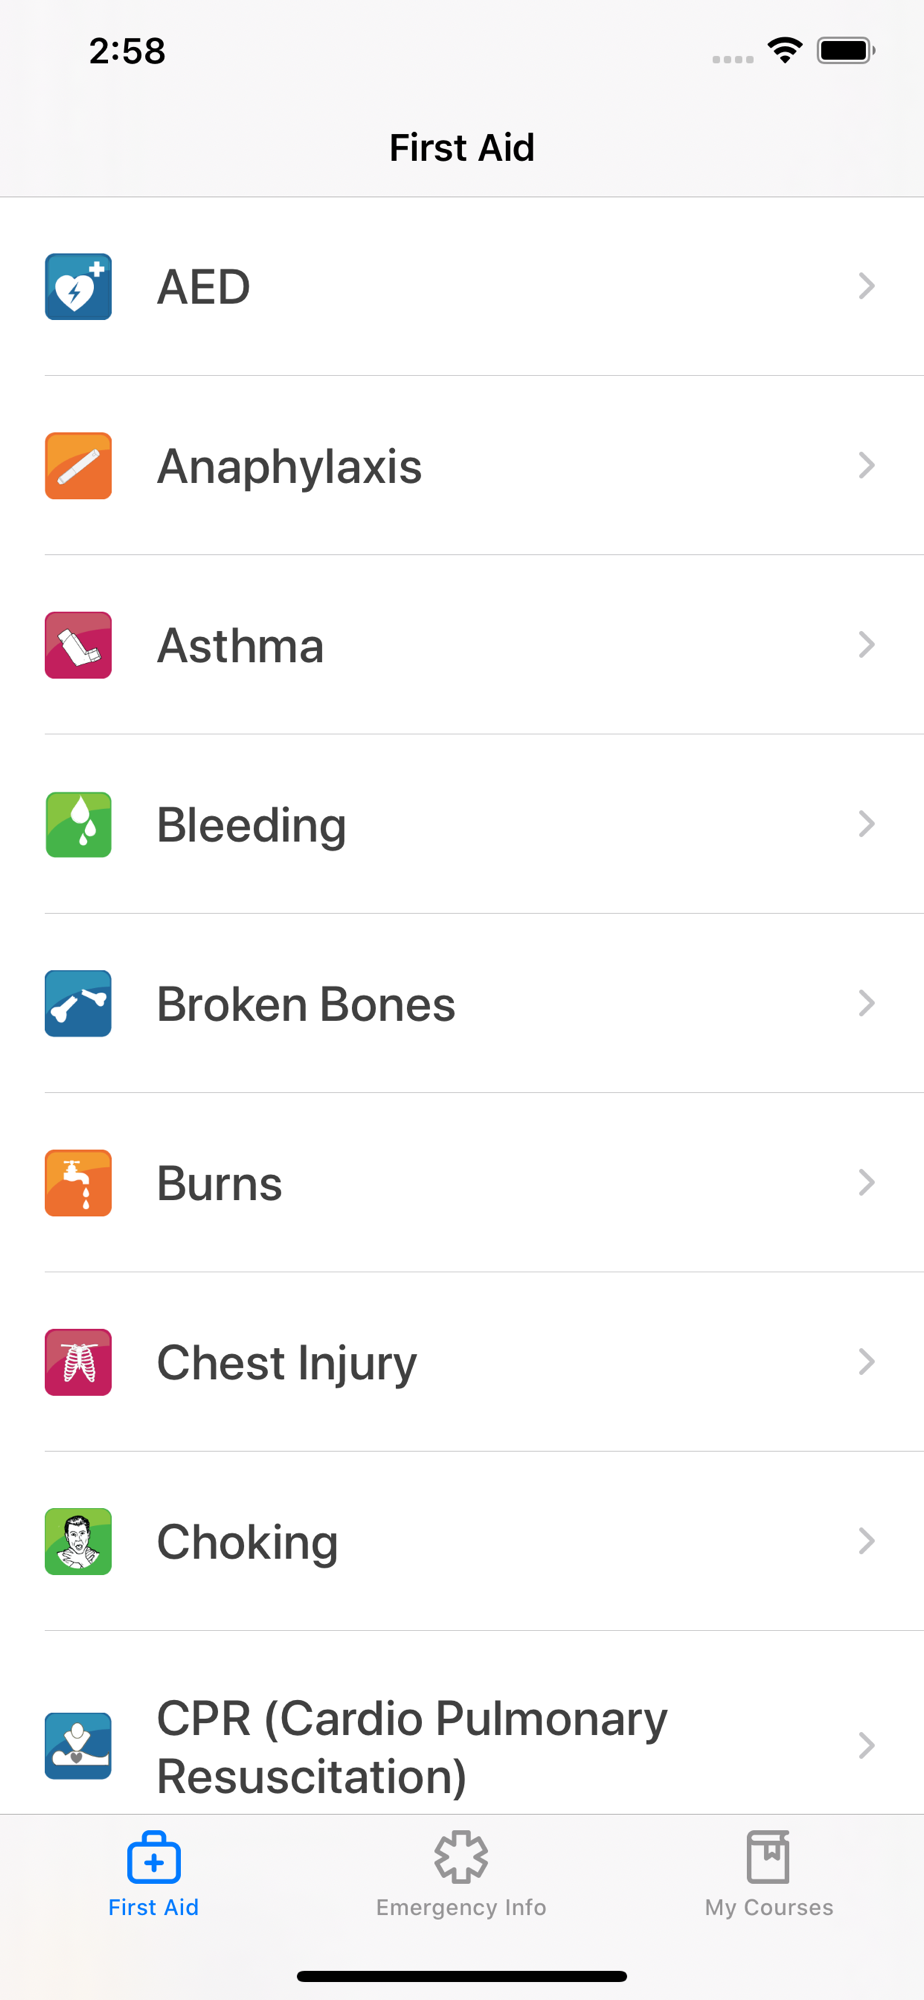Tap the Chest Injury ribcage icon
Image resolution: width=924 pixels, height=2000 pixels.
78,1362
